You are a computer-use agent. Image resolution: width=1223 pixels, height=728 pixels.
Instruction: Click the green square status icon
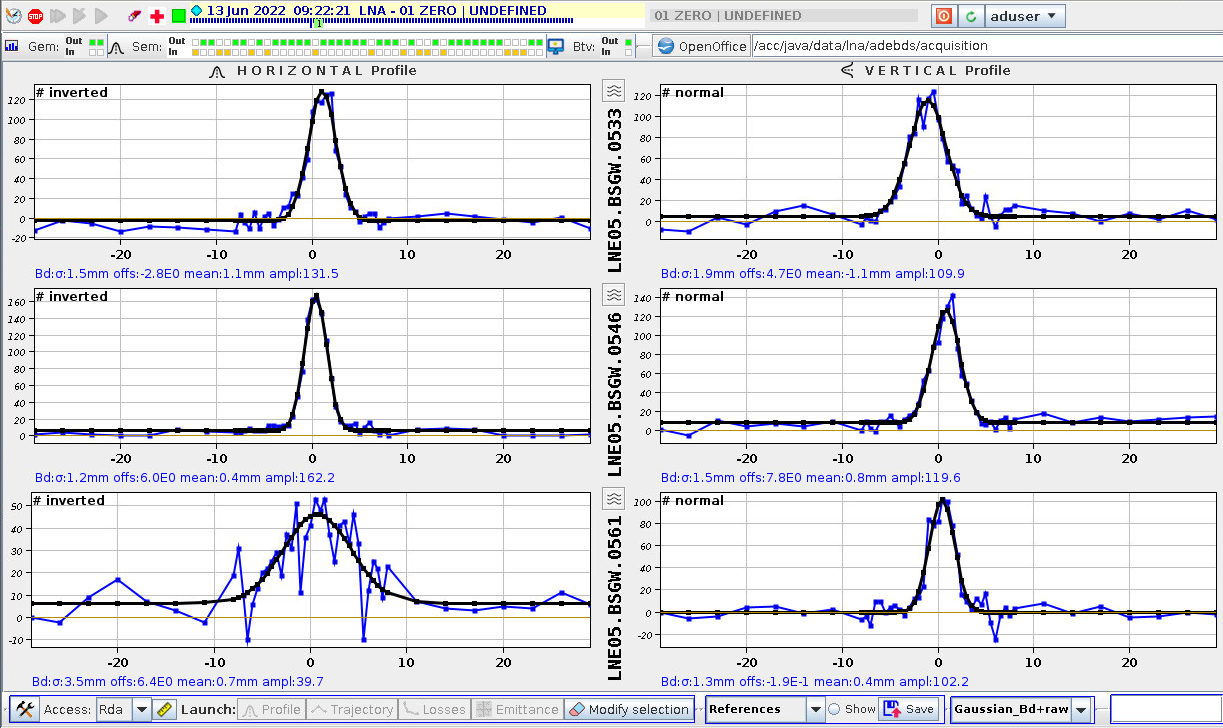coord(178,16)
